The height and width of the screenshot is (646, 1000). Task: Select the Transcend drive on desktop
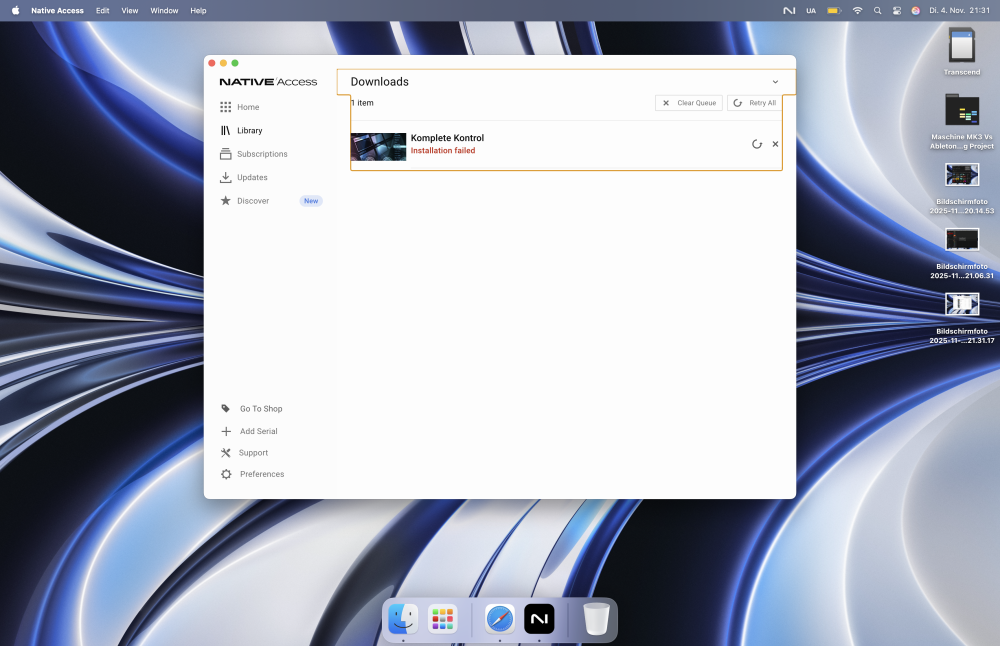tap(962, 51)
